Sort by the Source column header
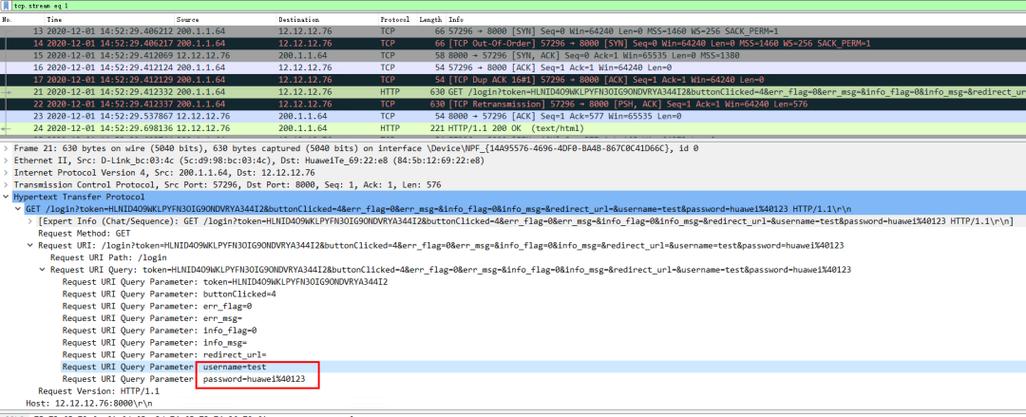 (188, 20)
